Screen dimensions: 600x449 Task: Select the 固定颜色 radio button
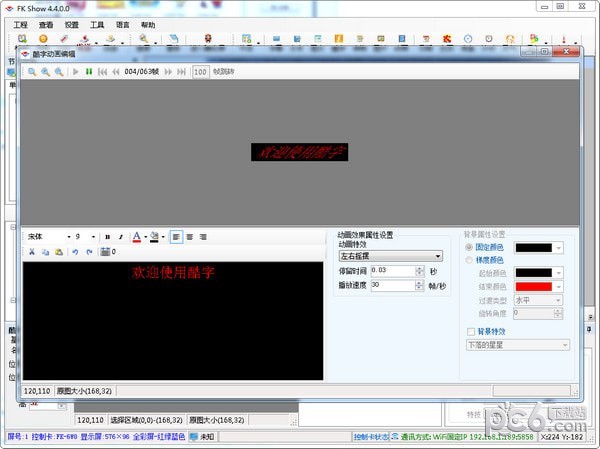pos(469,247)
